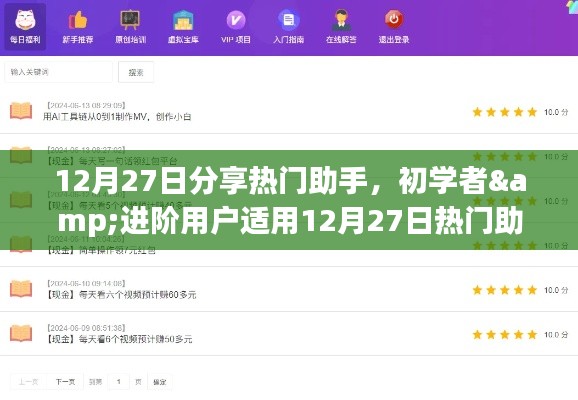
Task: Click the 搜索 button
Action: [136, 72]
